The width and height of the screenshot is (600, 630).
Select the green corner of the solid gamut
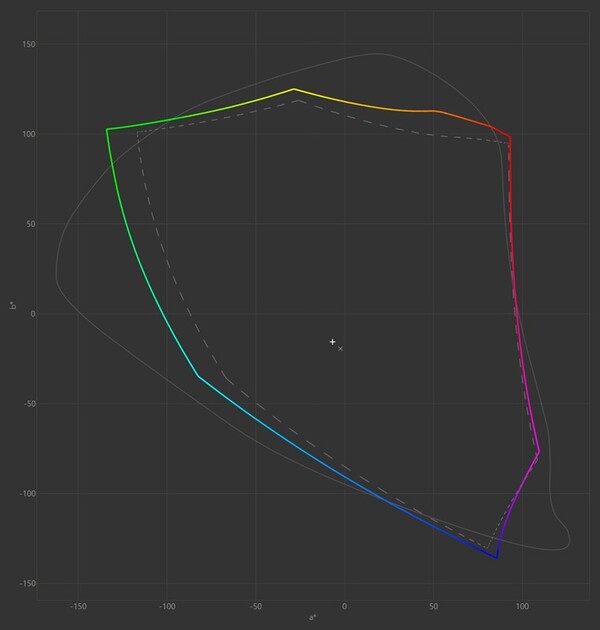tap(107, 129)
